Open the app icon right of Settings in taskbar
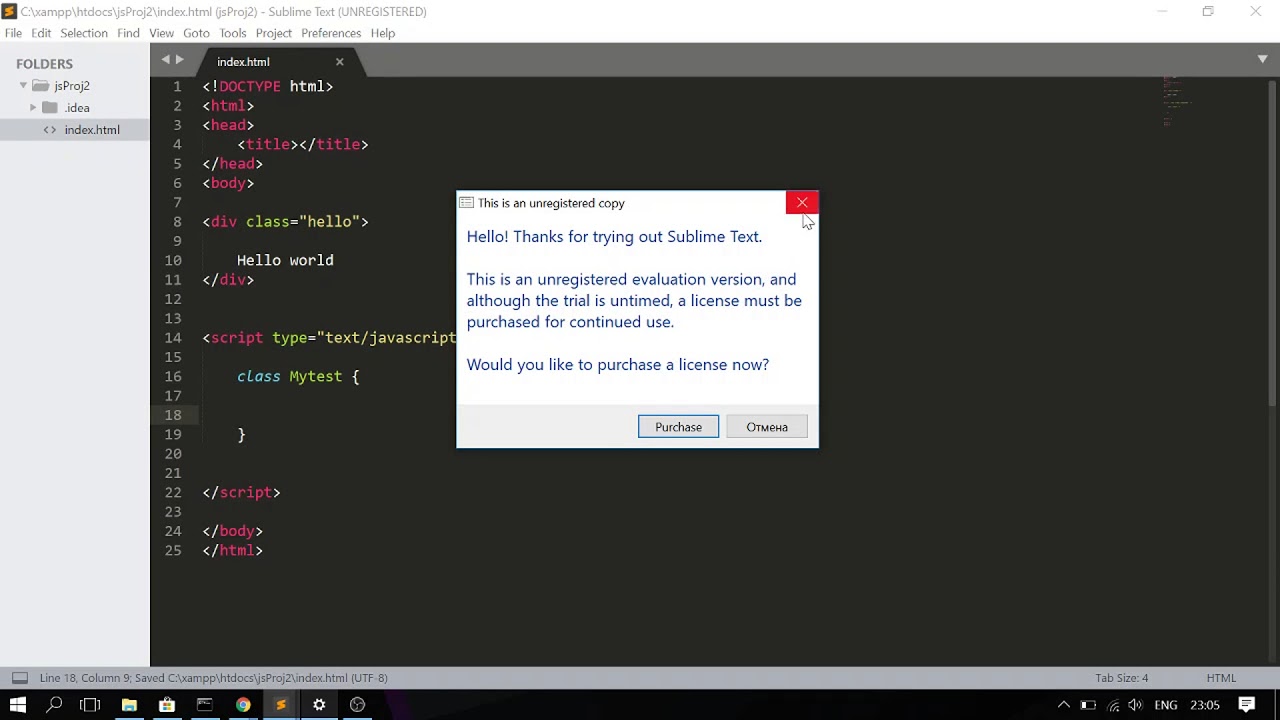This screenshot has width=1280, height=720. 357,705
